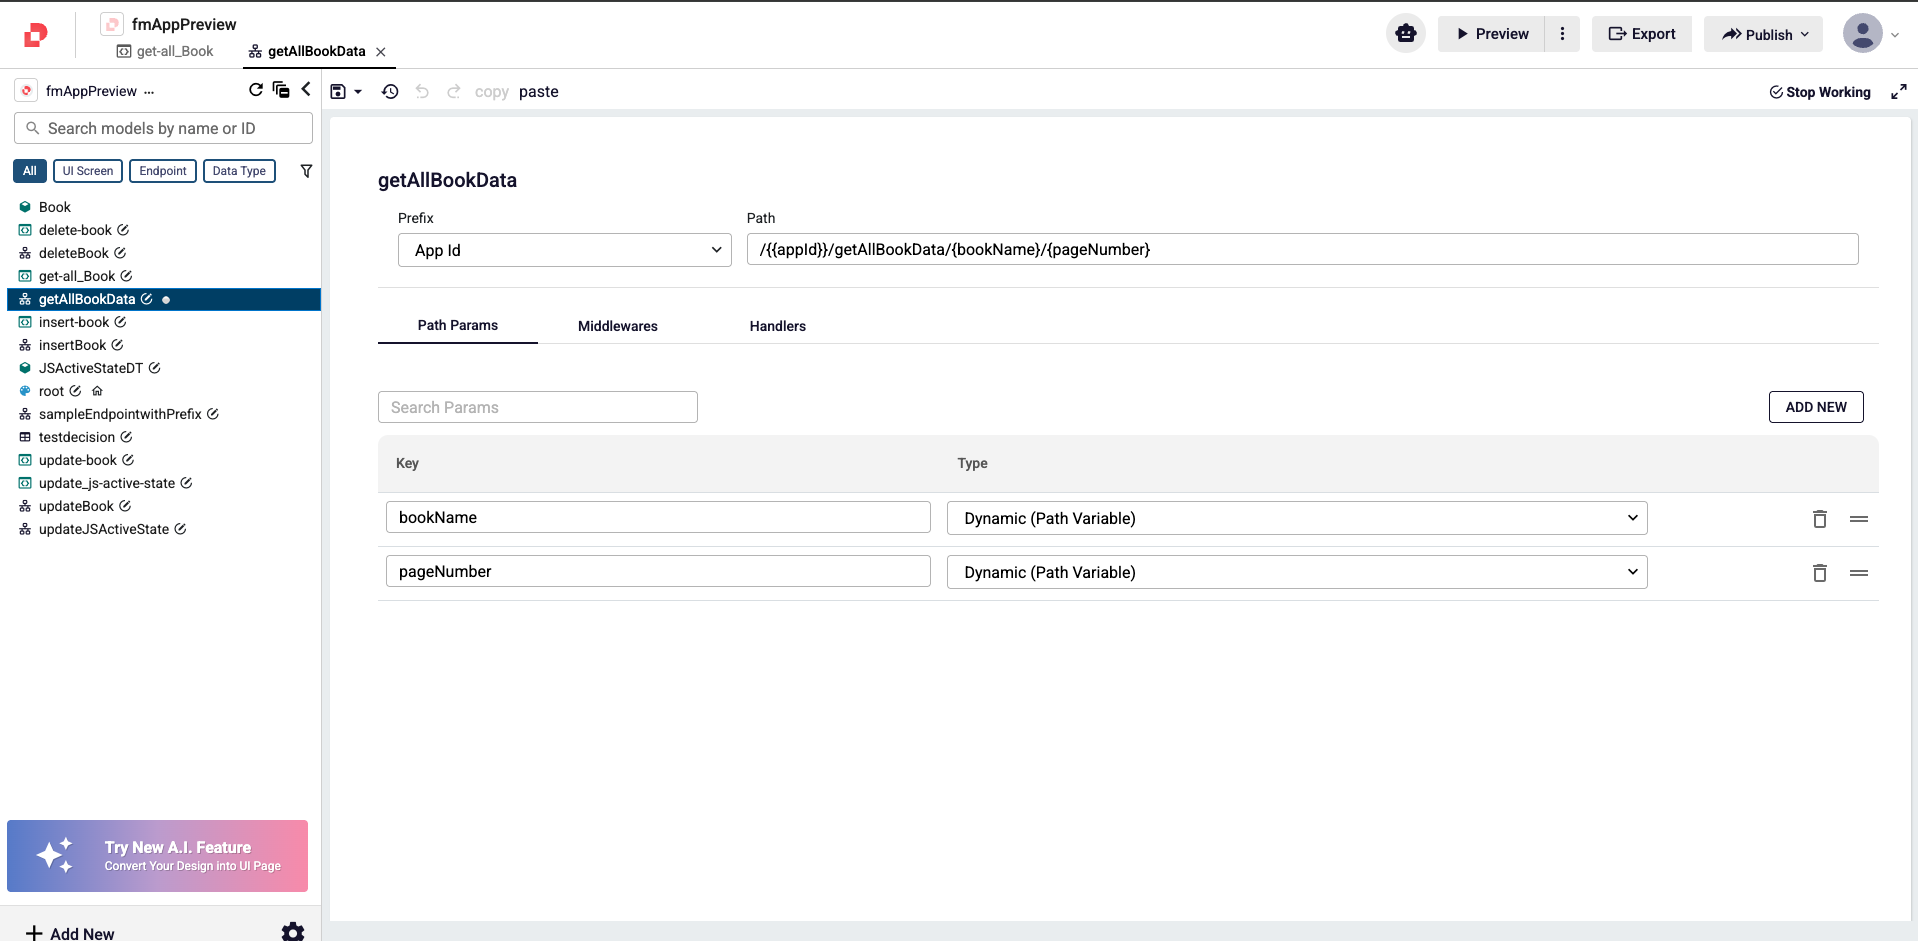The image size is (1918, 941).
Task: Open the Prefix App Id dropdown
Action: point(565,250)
